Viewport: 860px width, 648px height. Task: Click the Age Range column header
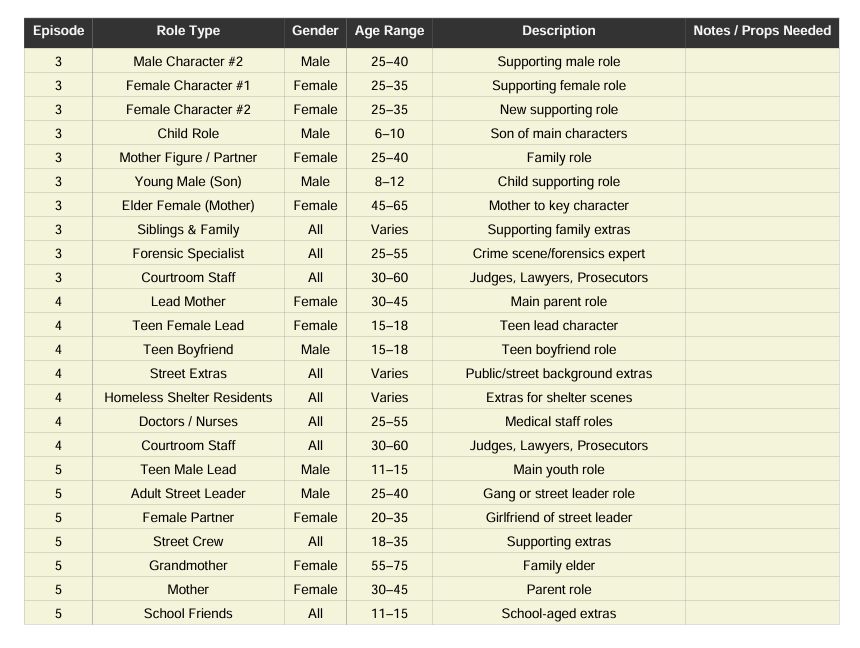click(389, 31)
